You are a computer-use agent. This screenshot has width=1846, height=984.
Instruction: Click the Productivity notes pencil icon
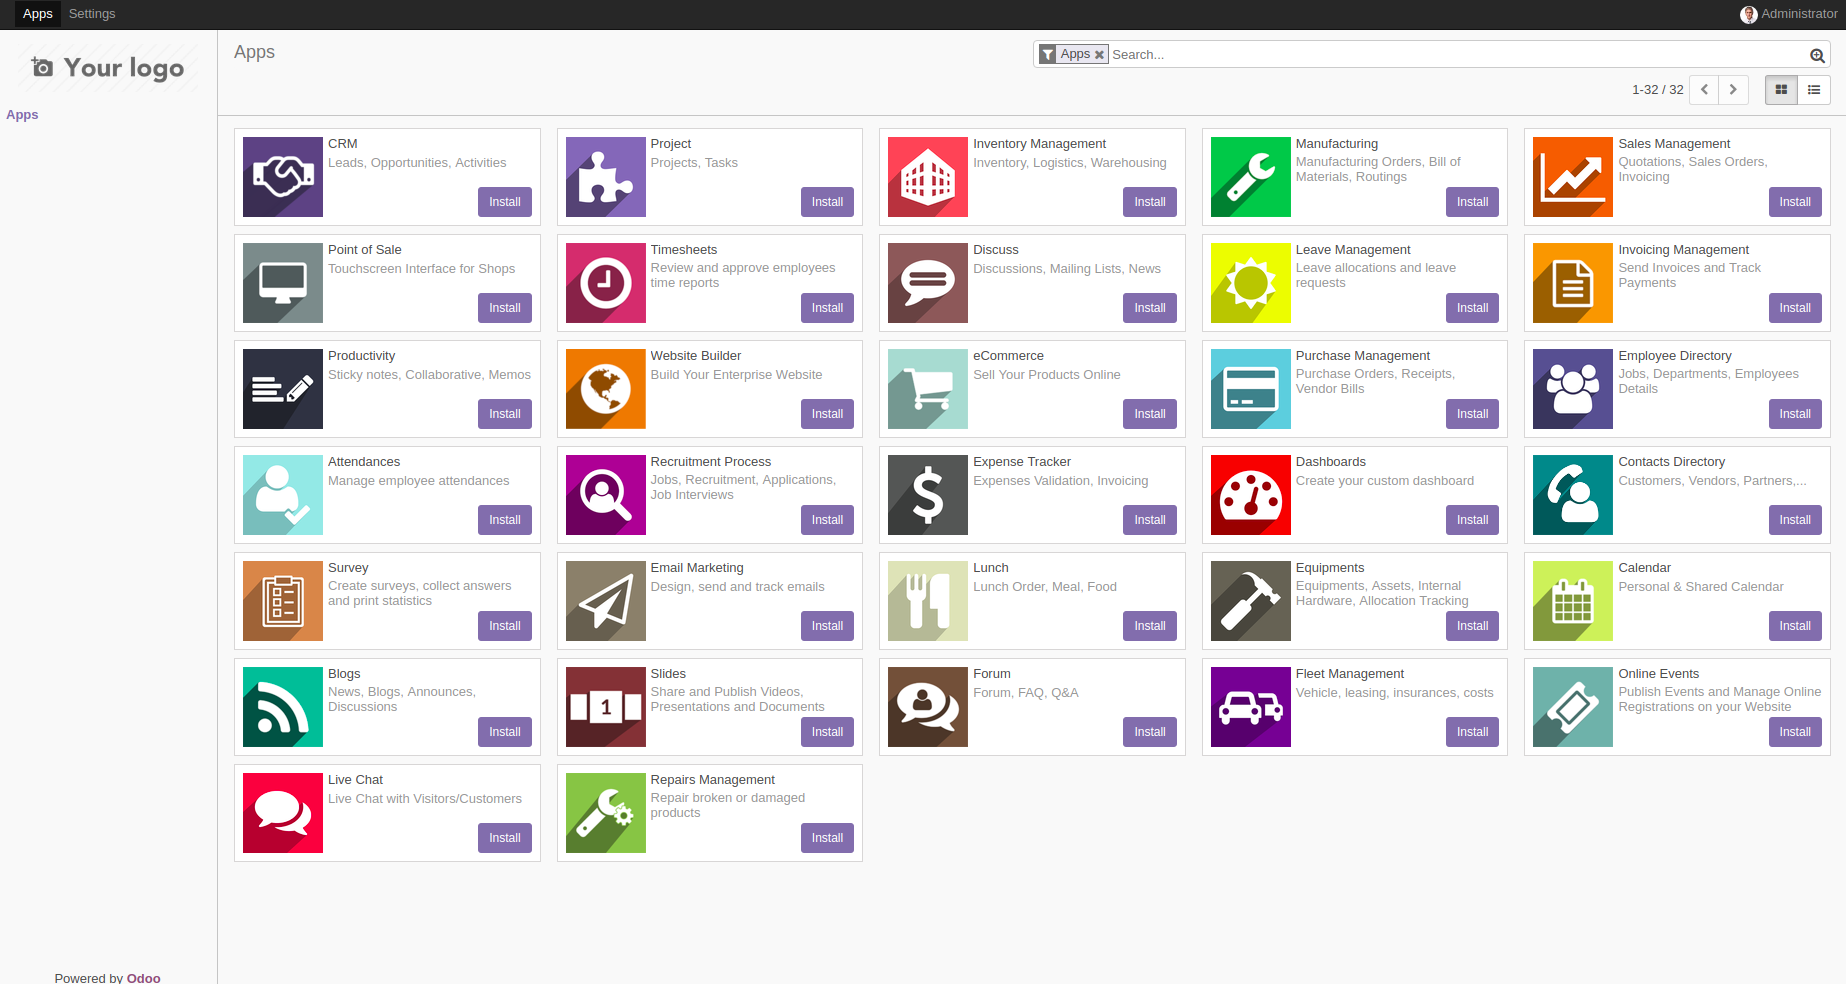pyautogui.click(x=283, y=389)
